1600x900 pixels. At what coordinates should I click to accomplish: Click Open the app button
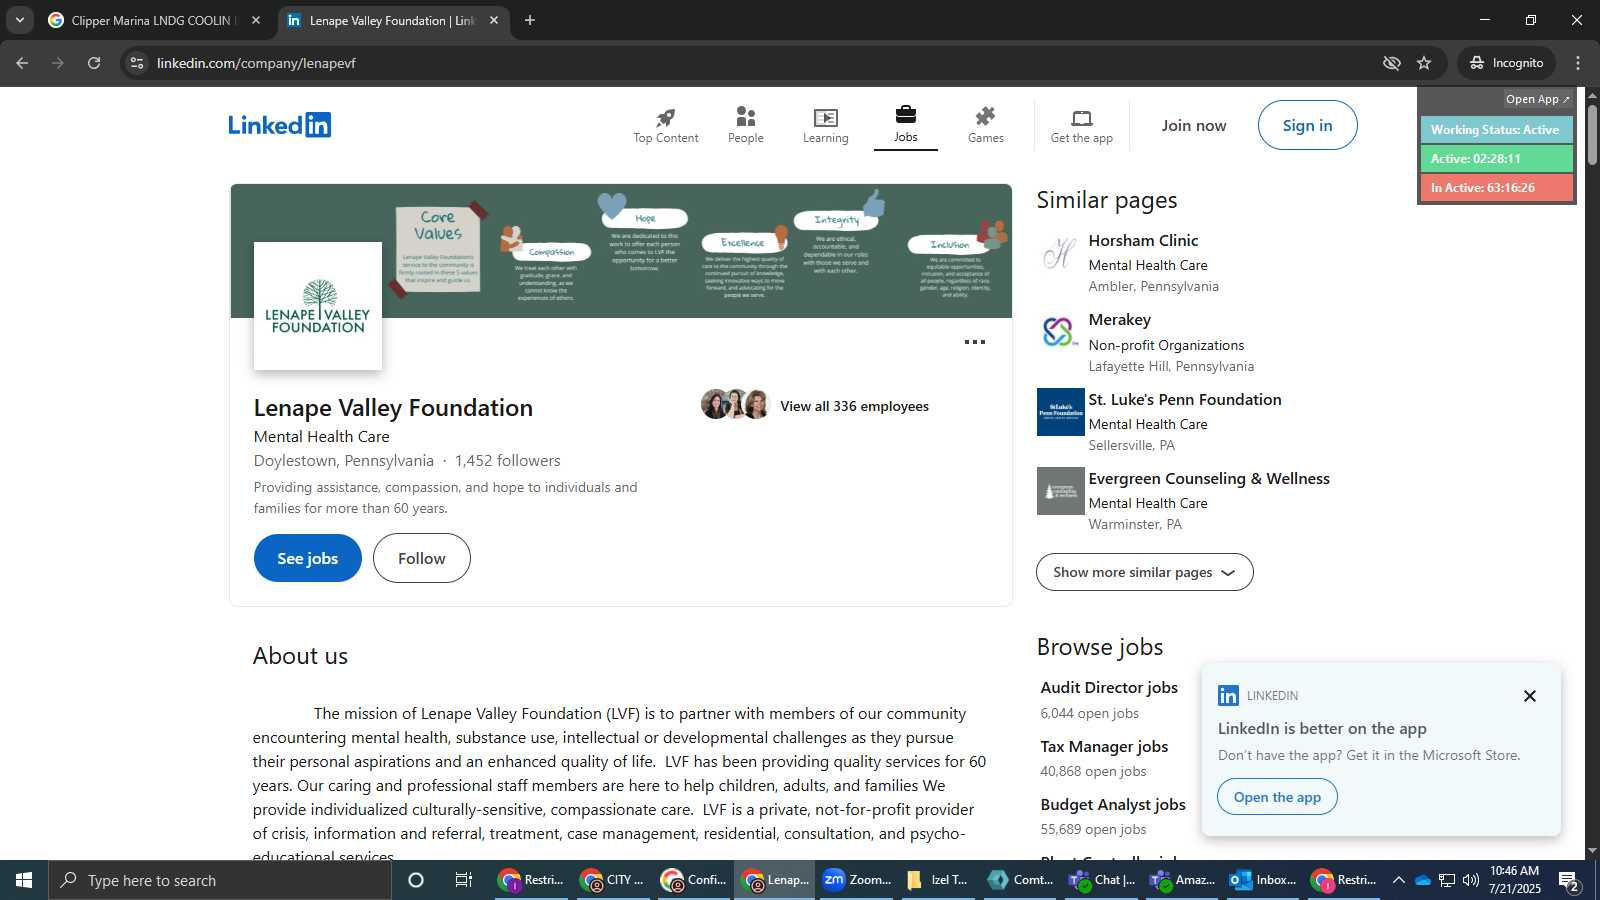coord(1277,797)
